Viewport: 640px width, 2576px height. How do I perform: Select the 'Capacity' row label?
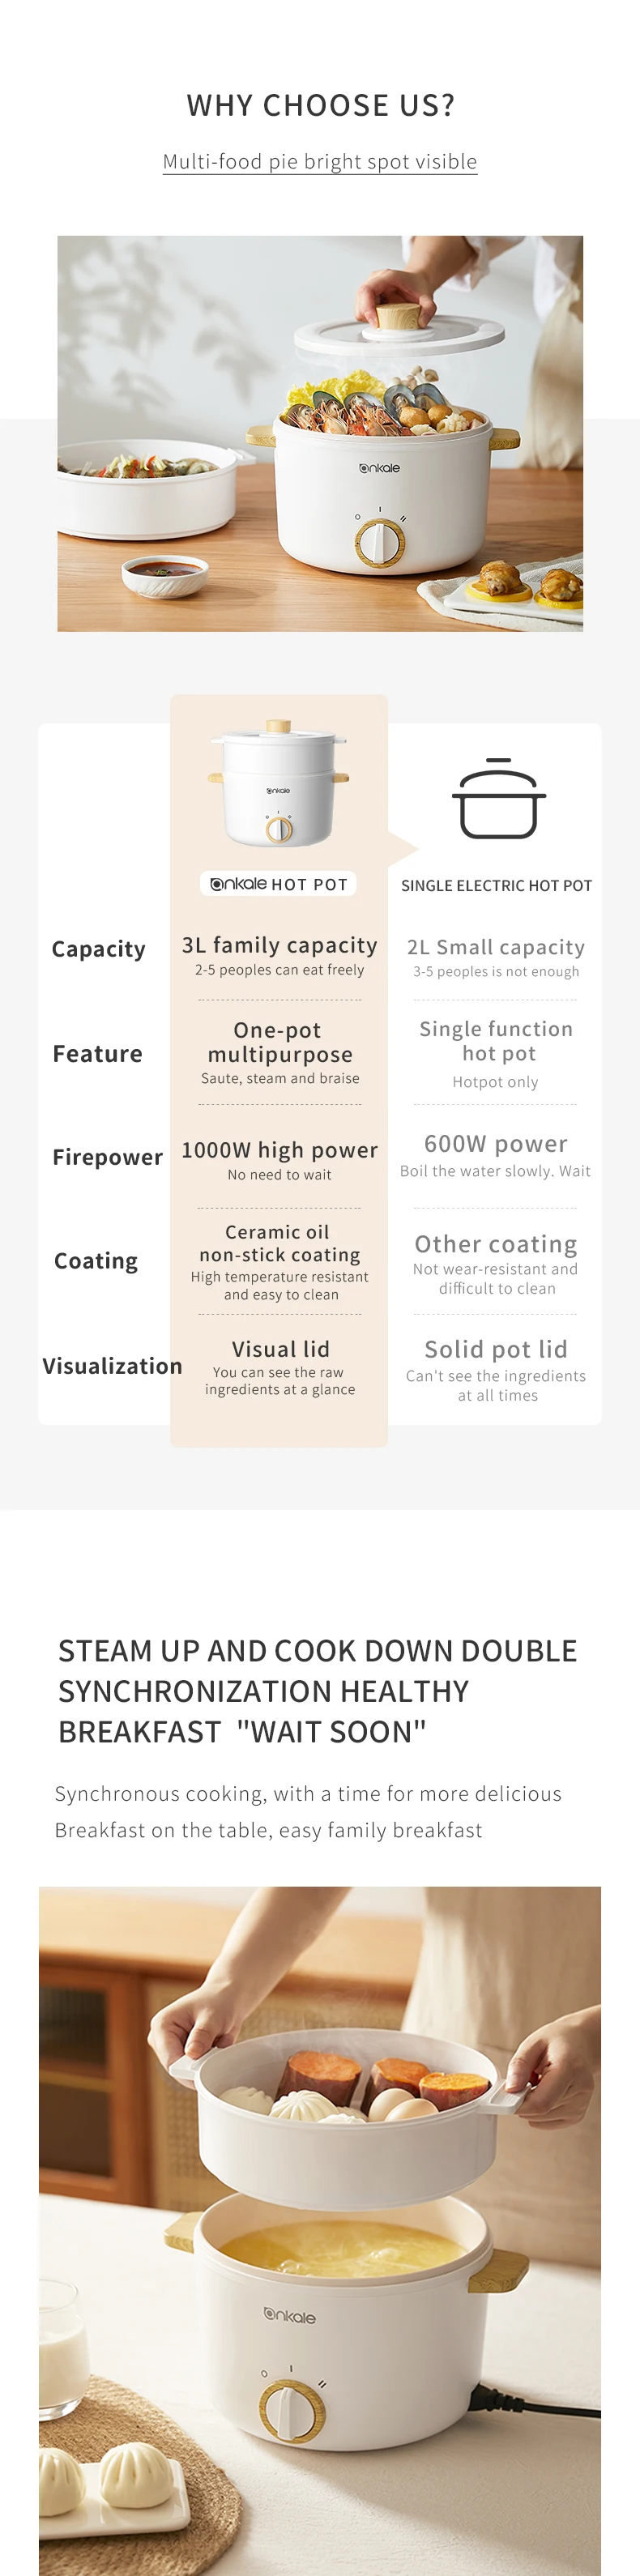98,949
